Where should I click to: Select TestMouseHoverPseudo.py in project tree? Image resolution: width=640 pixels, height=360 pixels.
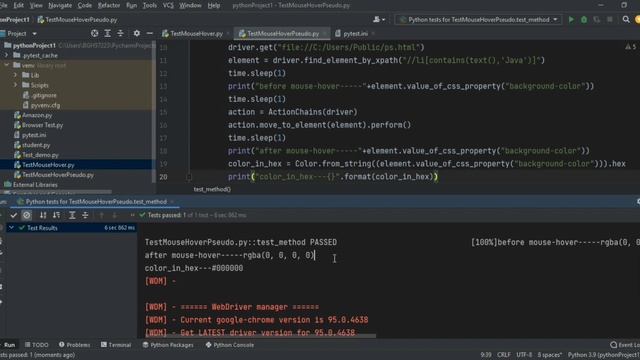tap(58, 175)
